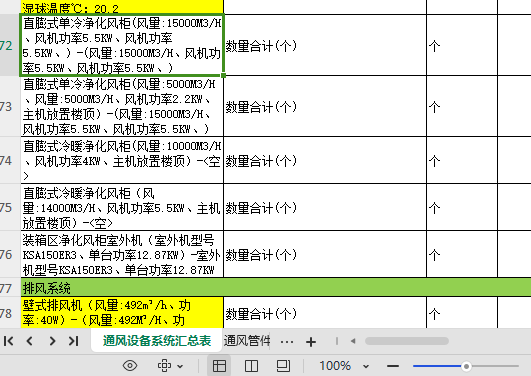Select yellow cell 壁式排风机 风量:492m³/h
This screenshot has width=531, height=376.
[x=122, y=313]
